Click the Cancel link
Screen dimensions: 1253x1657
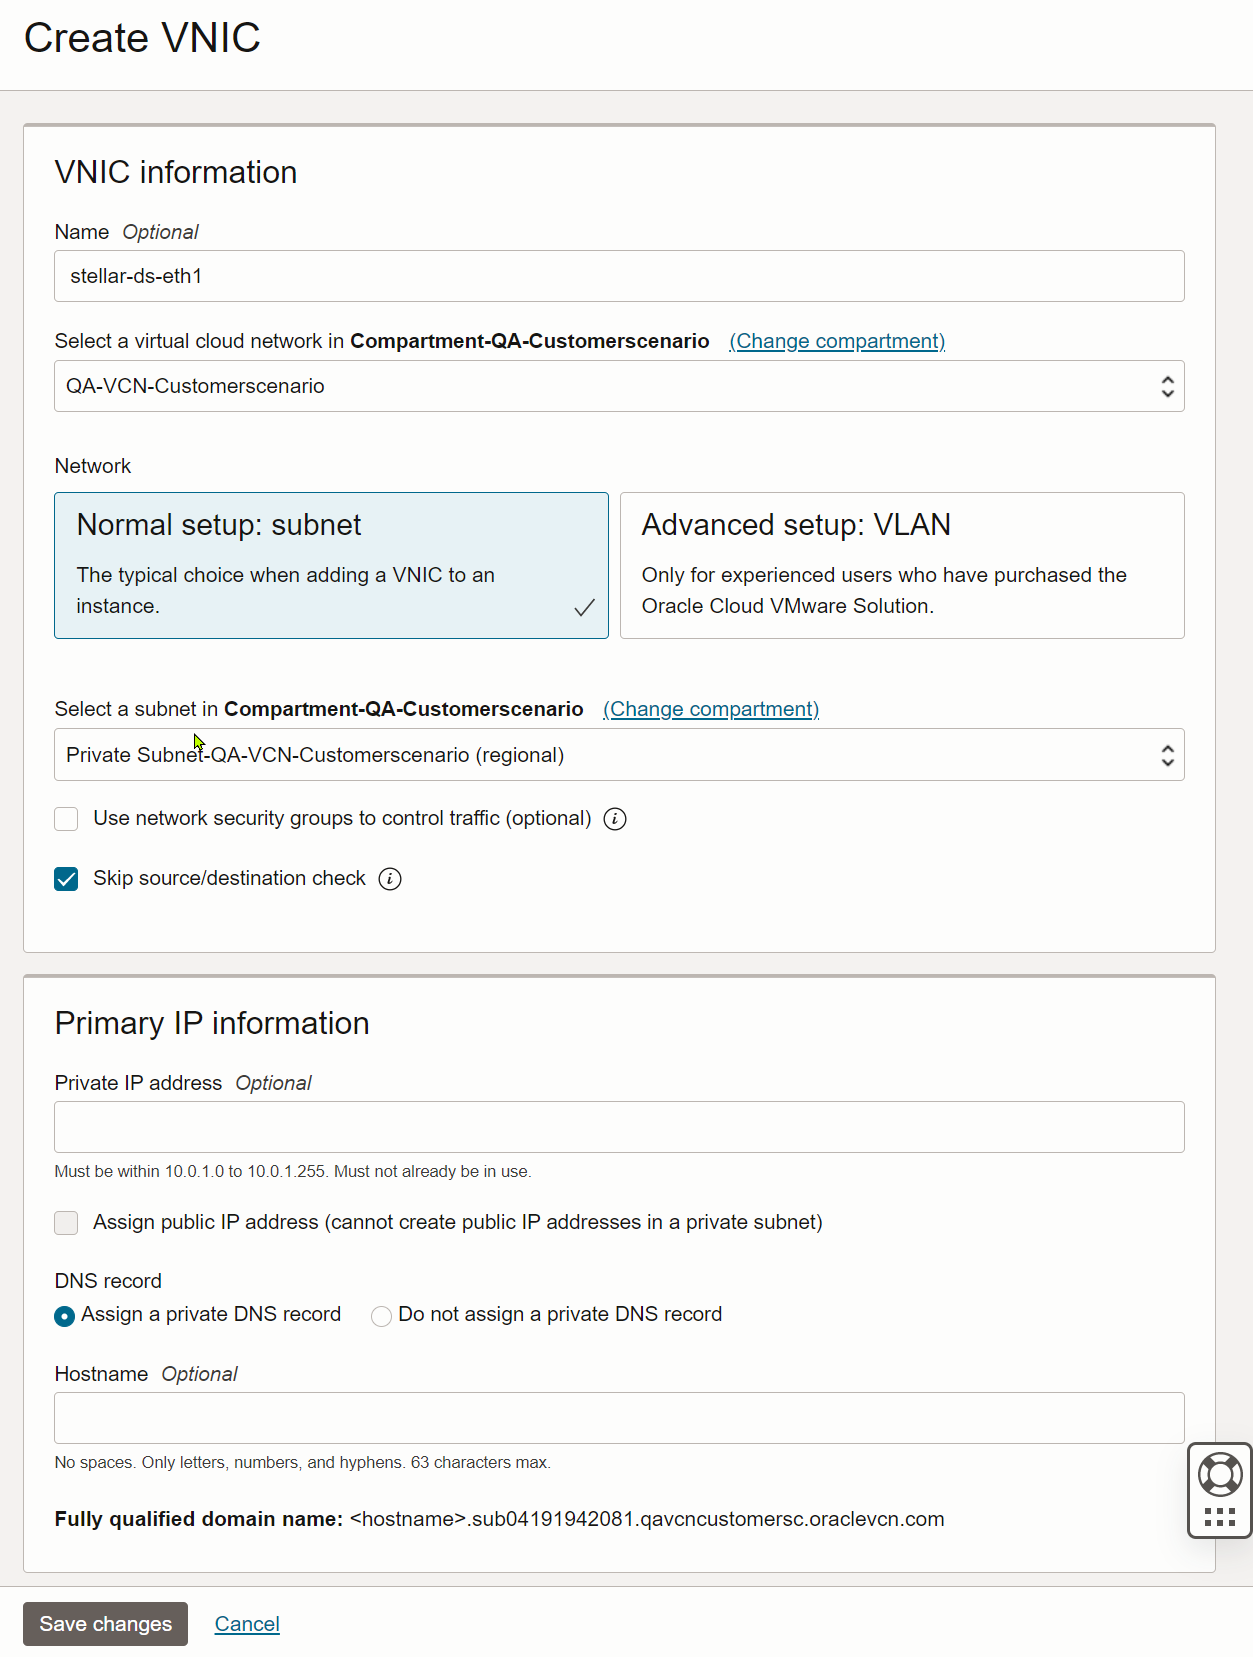(247, 1624)
